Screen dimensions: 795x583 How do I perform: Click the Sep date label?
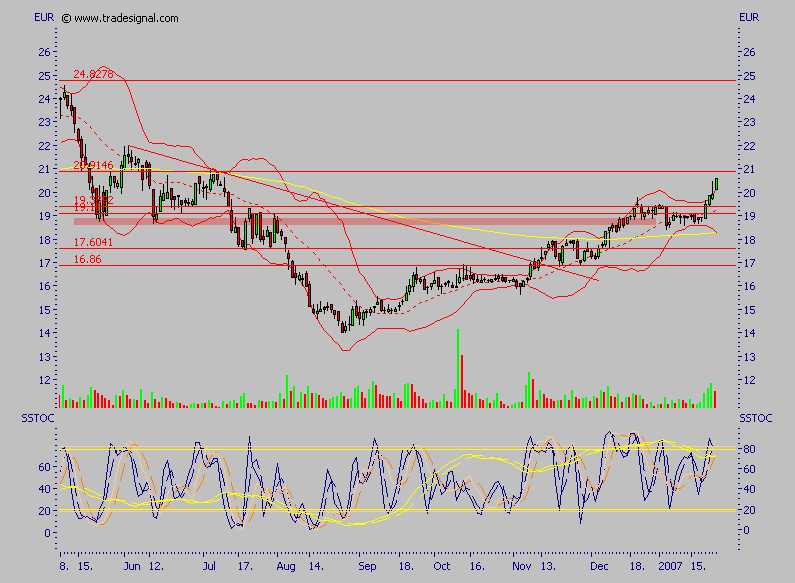coord(367,566)
